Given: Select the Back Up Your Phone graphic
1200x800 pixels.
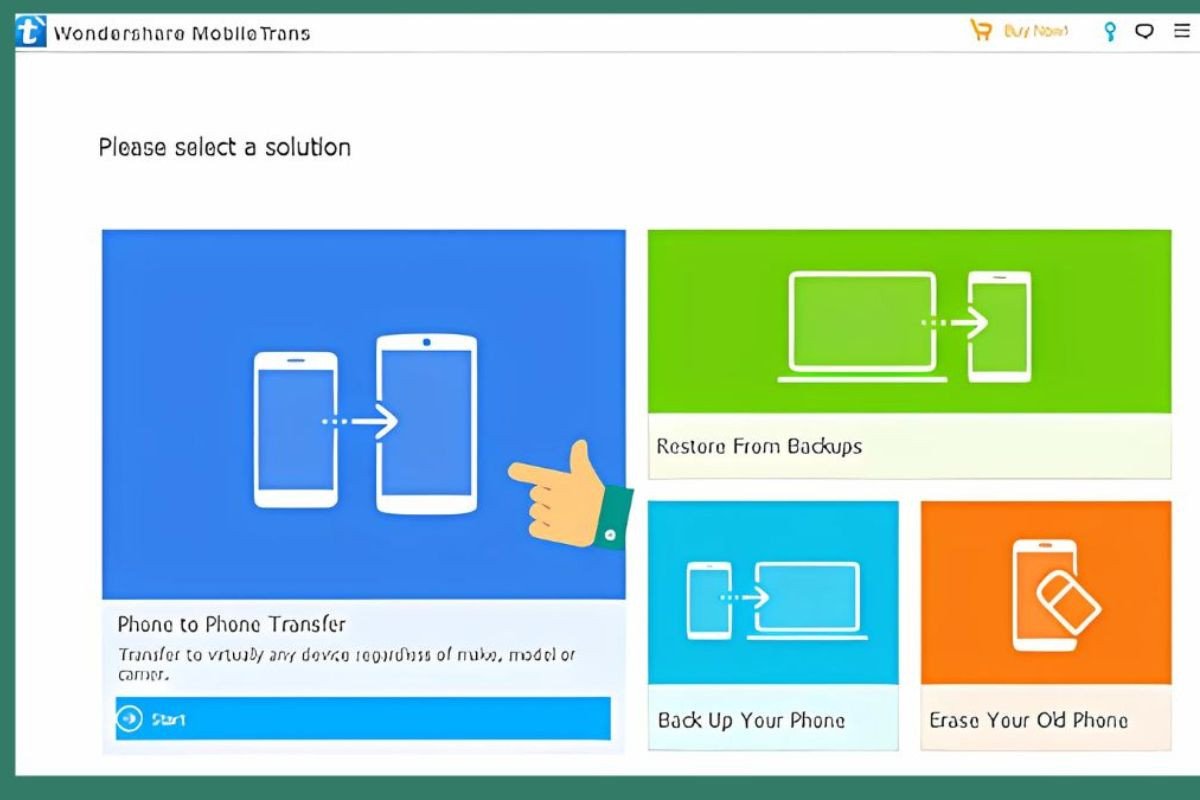Looking at the screenshot, I should (773, 600).
